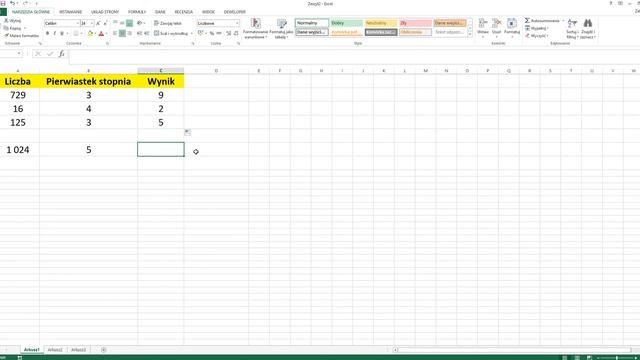This screenshot has width=640, height=360.
Task: Redo the last action
Action: (x=25, y=3)
